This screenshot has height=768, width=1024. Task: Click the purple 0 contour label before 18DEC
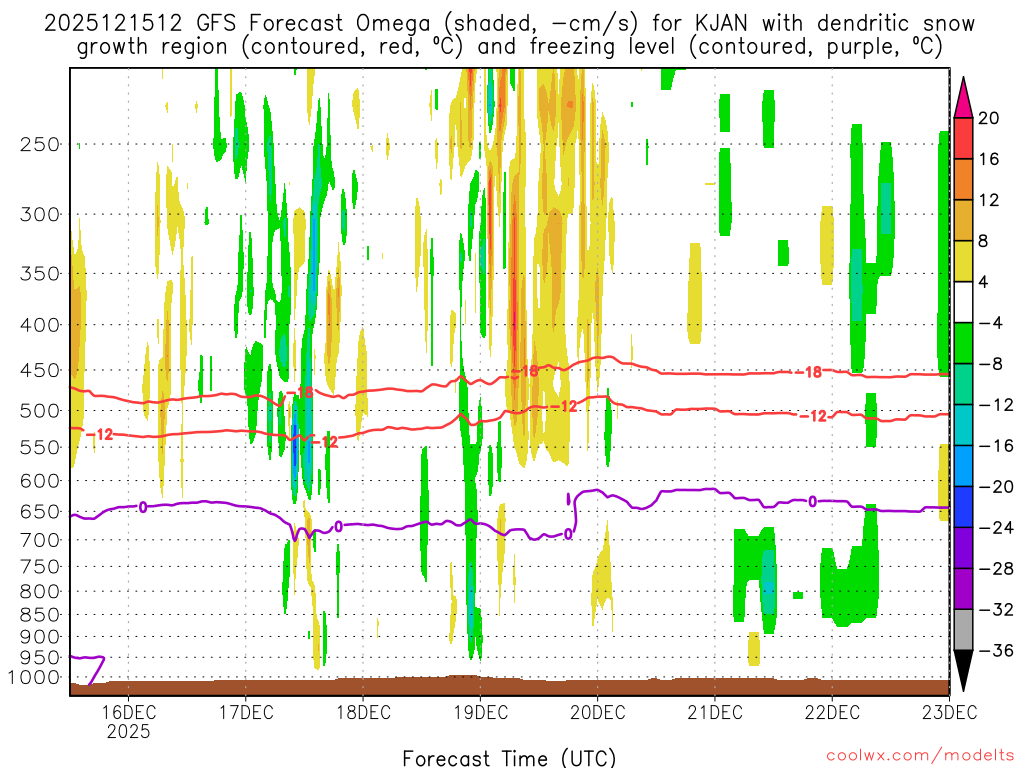click(338, 526)
